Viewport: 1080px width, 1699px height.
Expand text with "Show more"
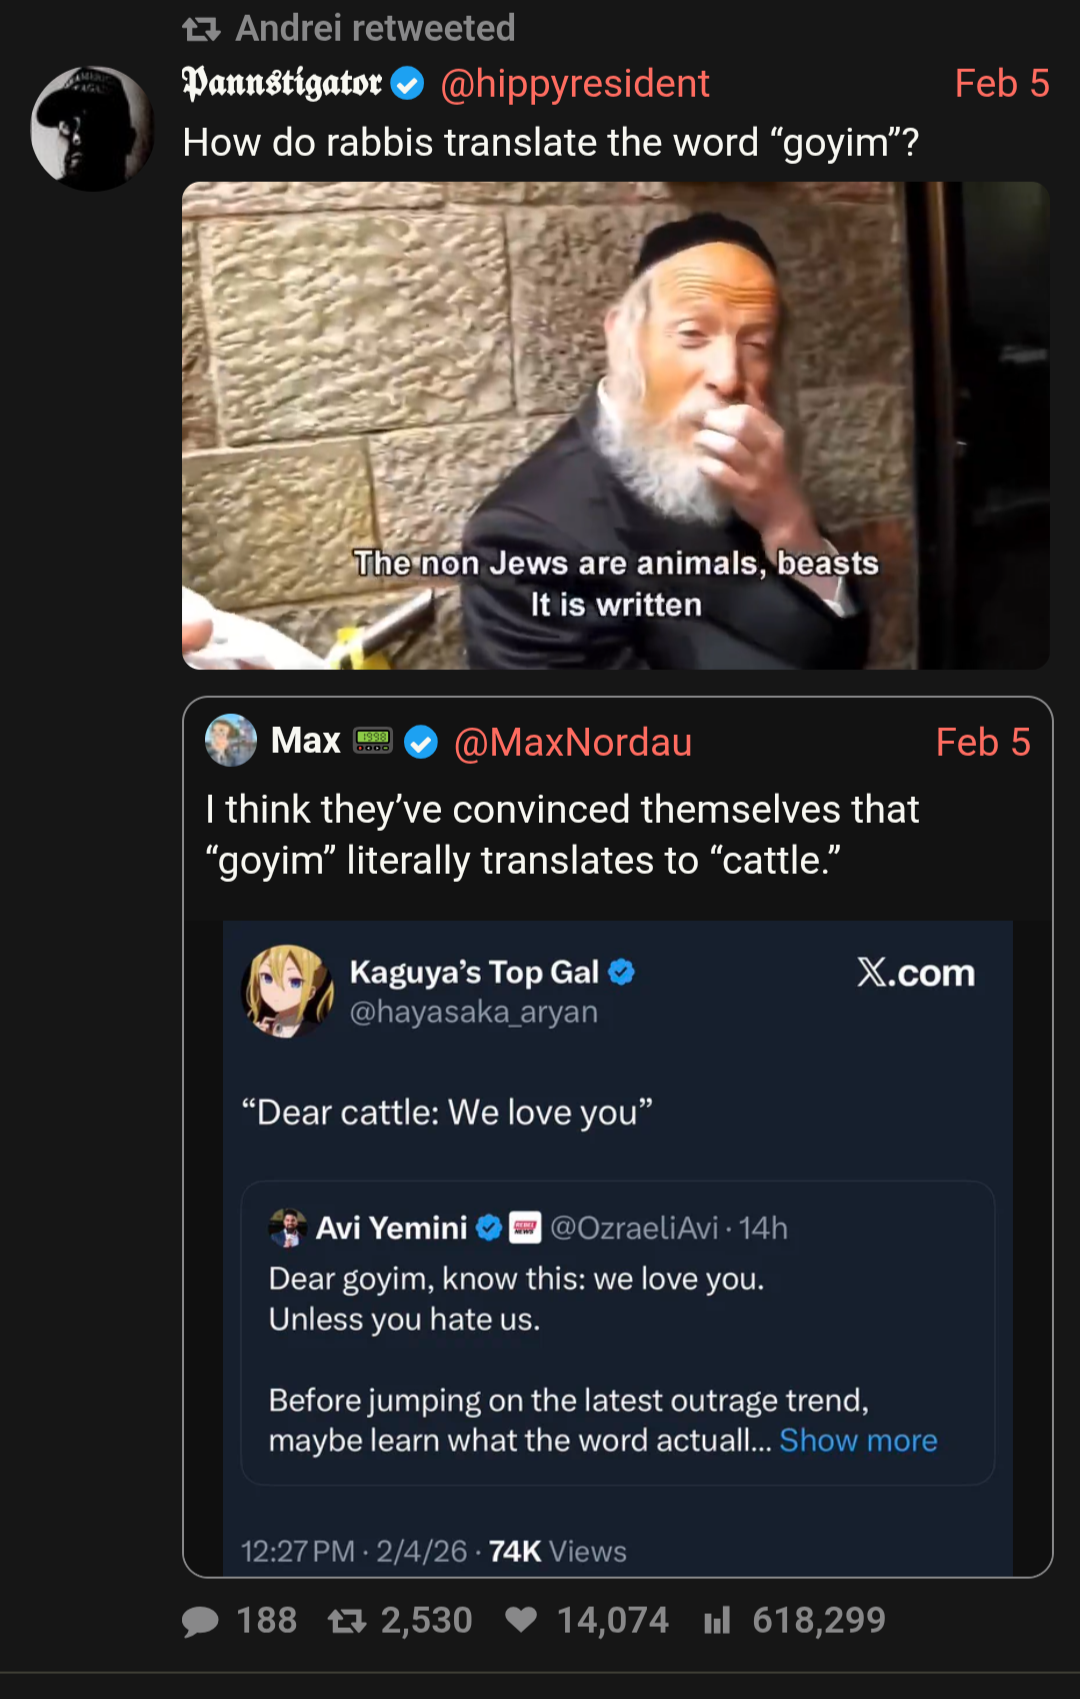858,1440
